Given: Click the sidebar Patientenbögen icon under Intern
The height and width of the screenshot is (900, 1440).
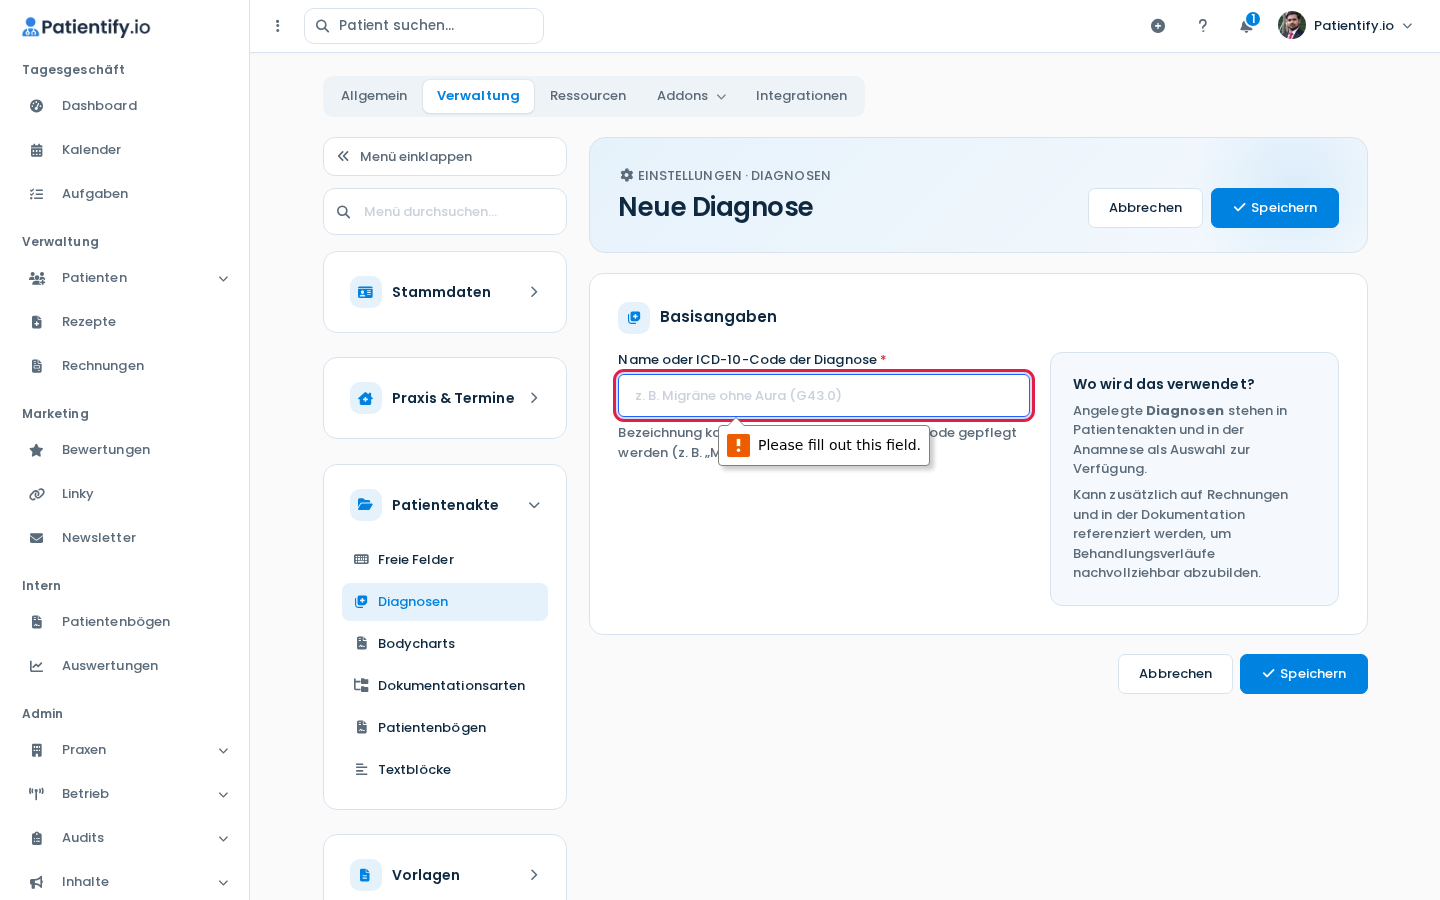Looking at the screenshot, I should (x=37, y=622).
